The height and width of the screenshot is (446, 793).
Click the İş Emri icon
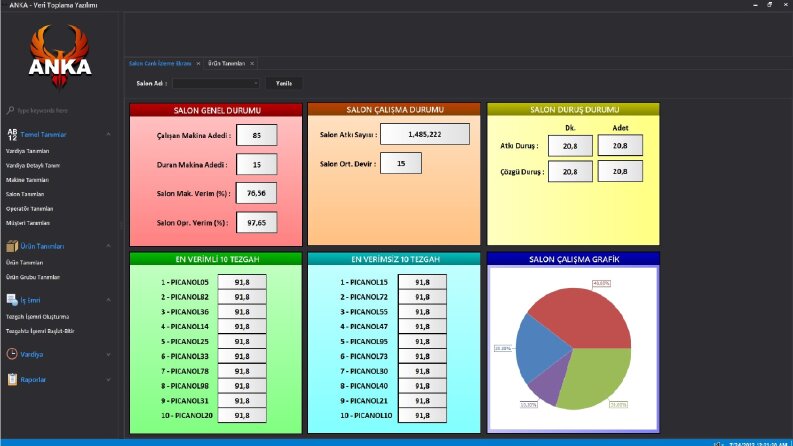pyautogui.click(x=12, y=300)
